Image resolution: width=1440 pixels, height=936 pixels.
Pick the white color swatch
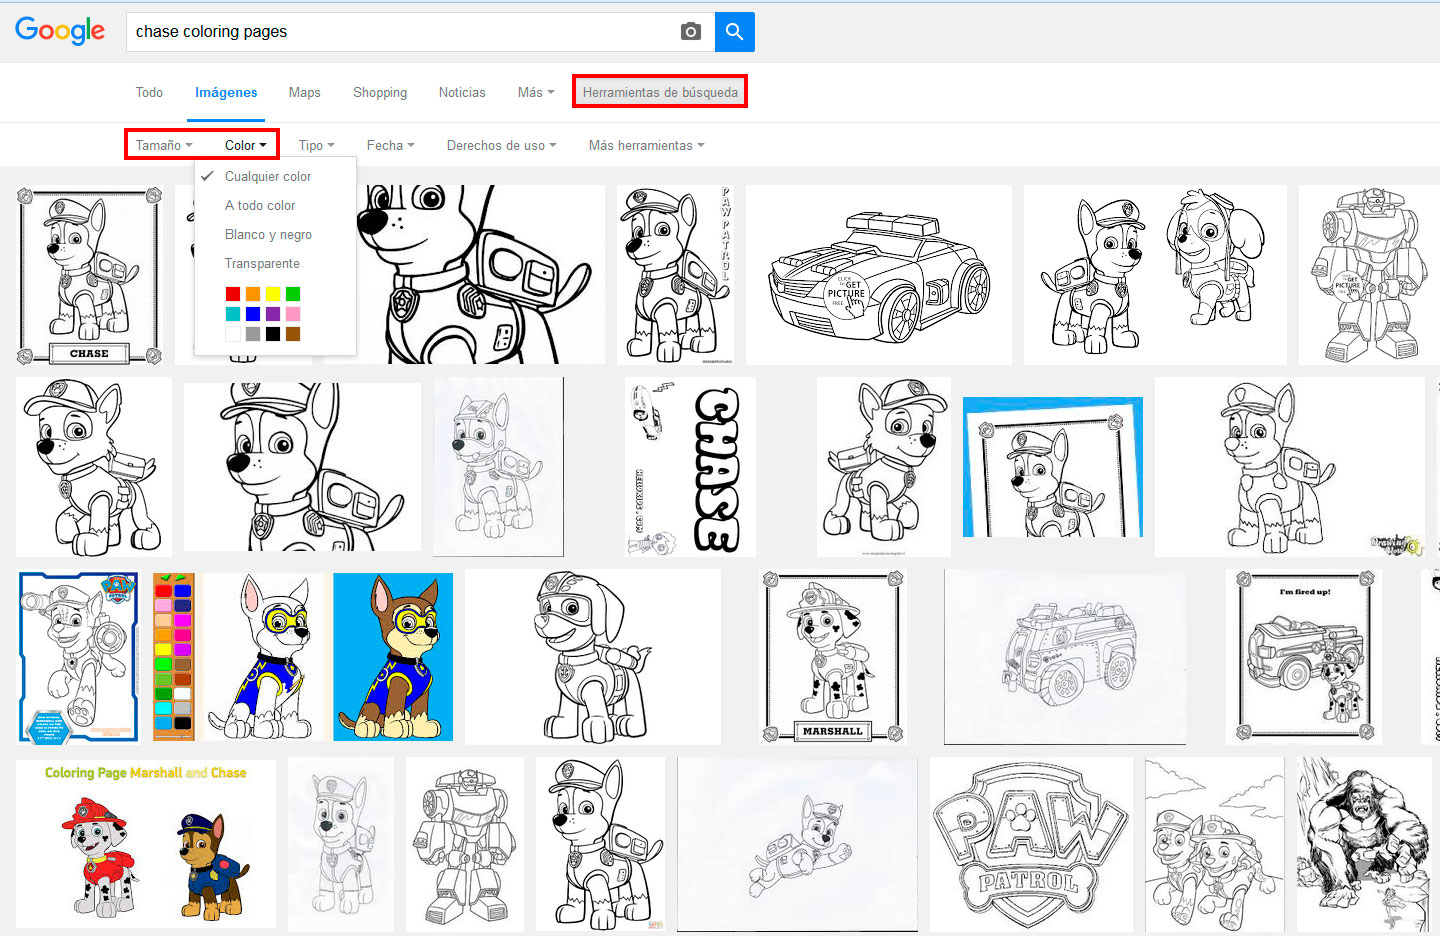coord(233,334)
